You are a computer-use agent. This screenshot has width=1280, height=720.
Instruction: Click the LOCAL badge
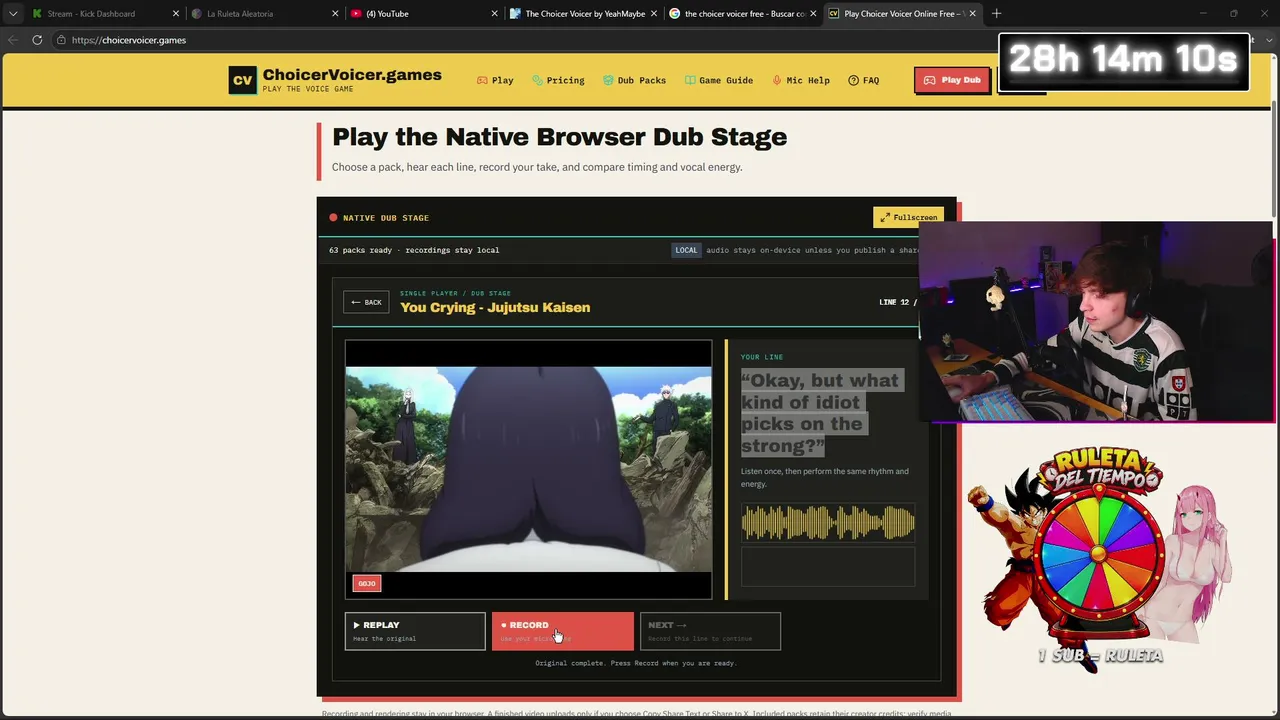[x=686, y=250]
